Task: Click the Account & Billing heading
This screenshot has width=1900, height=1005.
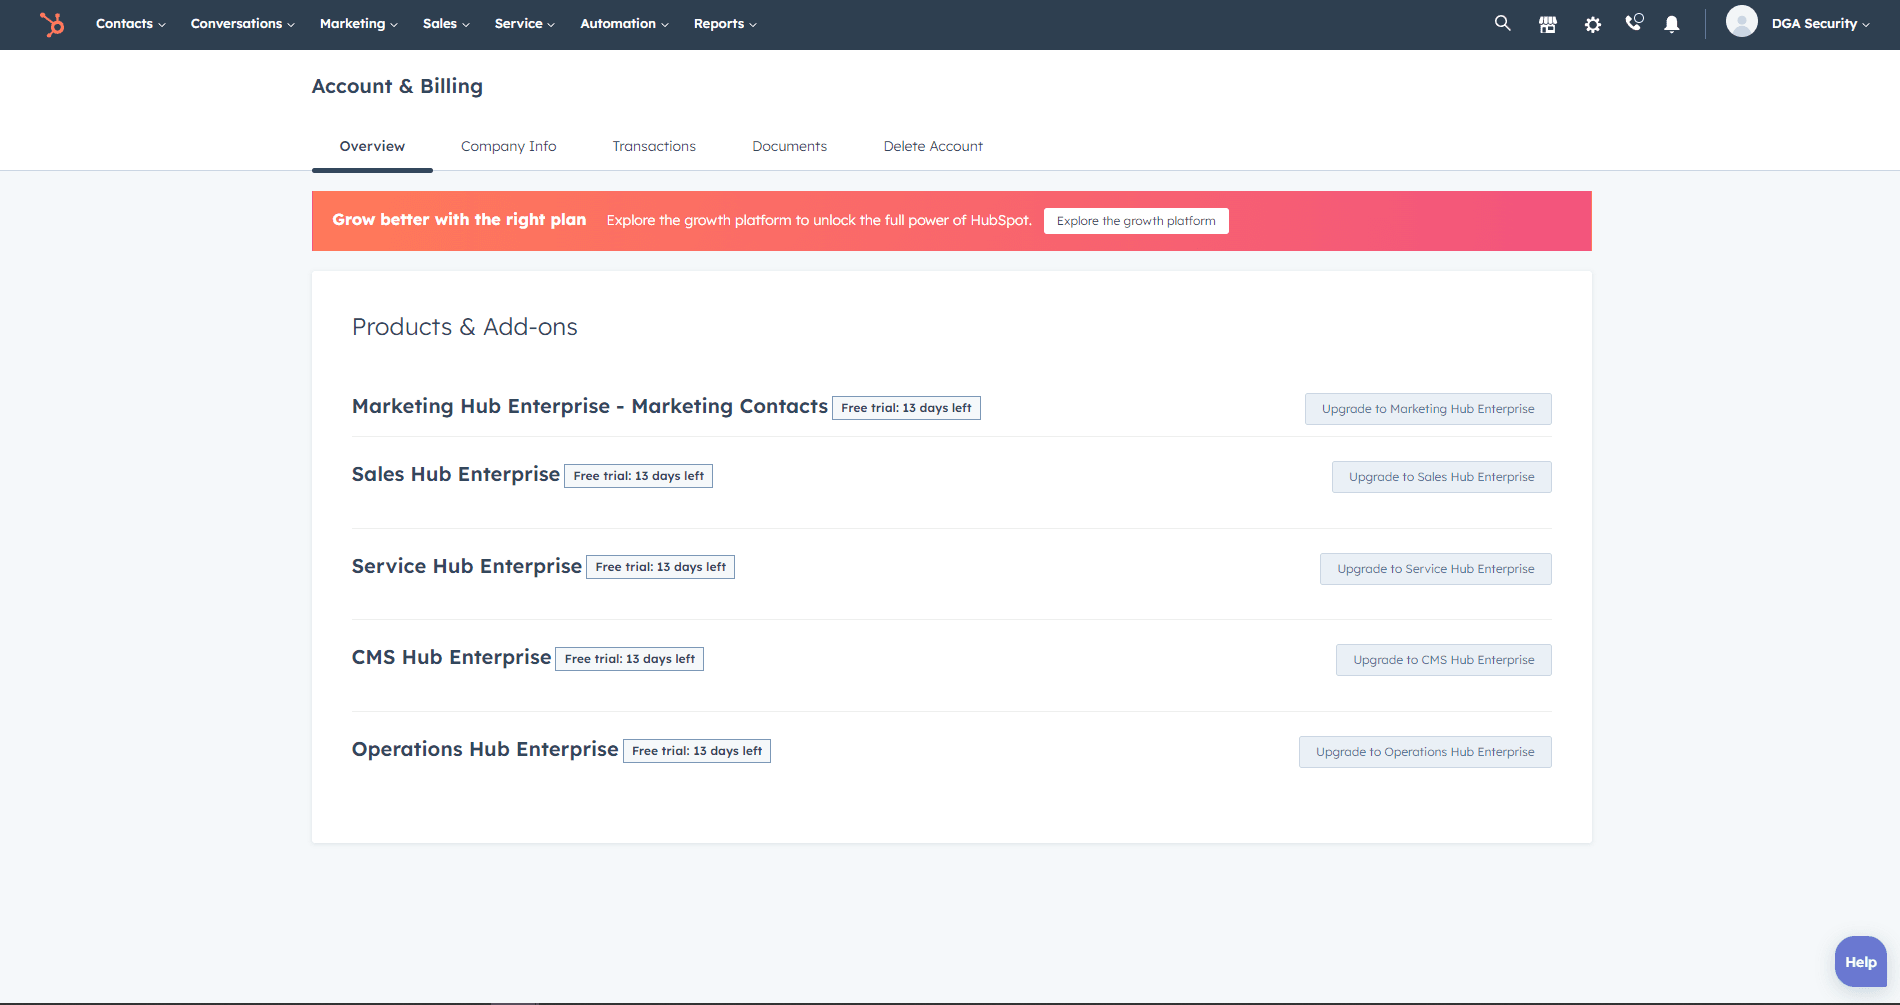Action: 397,86
